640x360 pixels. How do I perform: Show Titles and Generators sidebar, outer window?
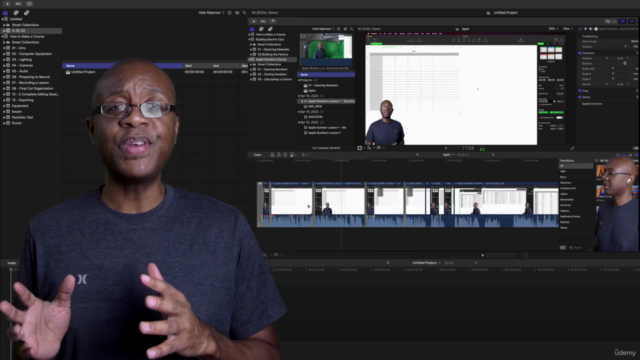tap(27, 13)
